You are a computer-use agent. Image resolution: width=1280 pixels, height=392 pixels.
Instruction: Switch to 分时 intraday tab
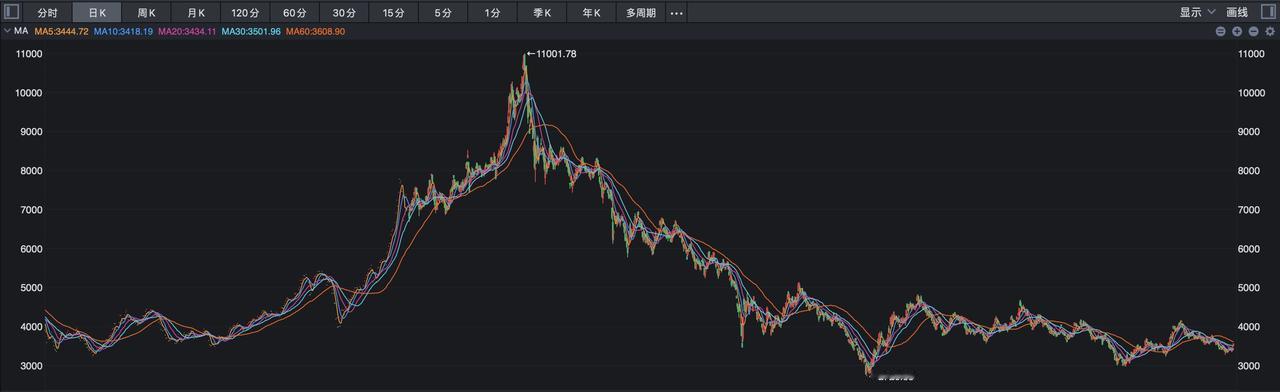(47, 13)
